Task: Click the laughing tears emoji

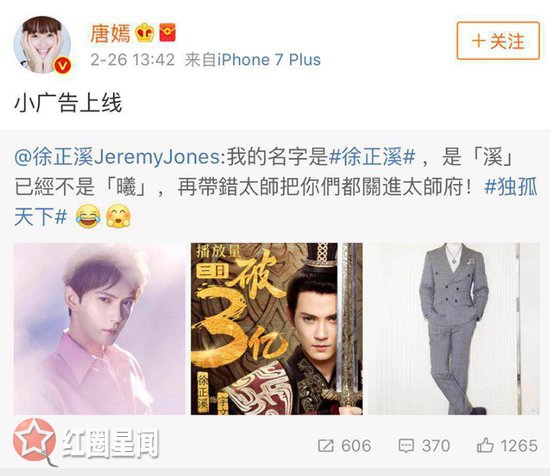Action: (x=88, y=216)
